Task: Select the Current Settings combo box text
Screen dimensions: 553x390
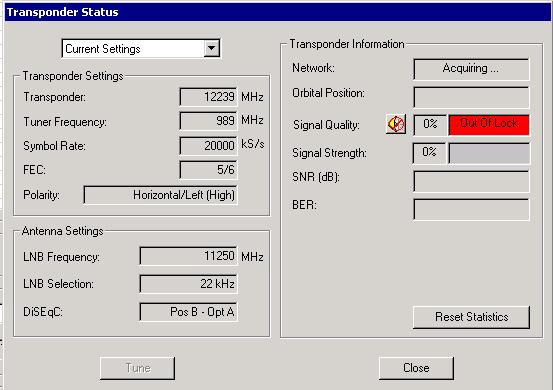Action: 103,49
